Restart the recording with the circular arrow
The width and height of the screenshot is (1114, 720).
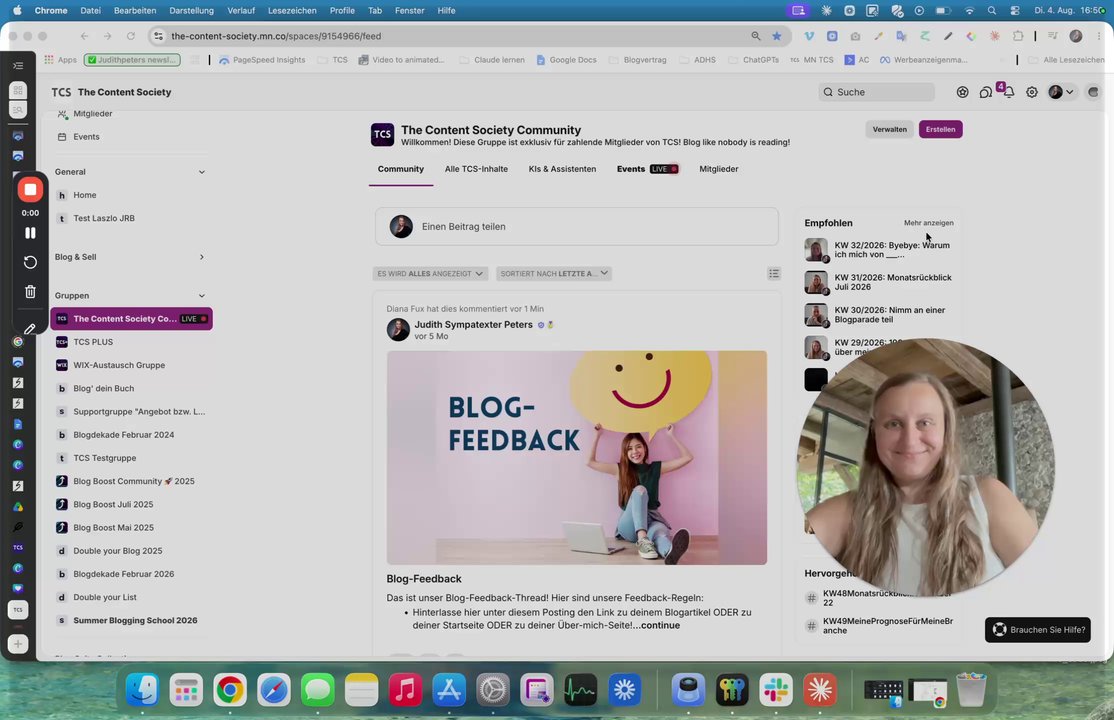pos(30,262)
